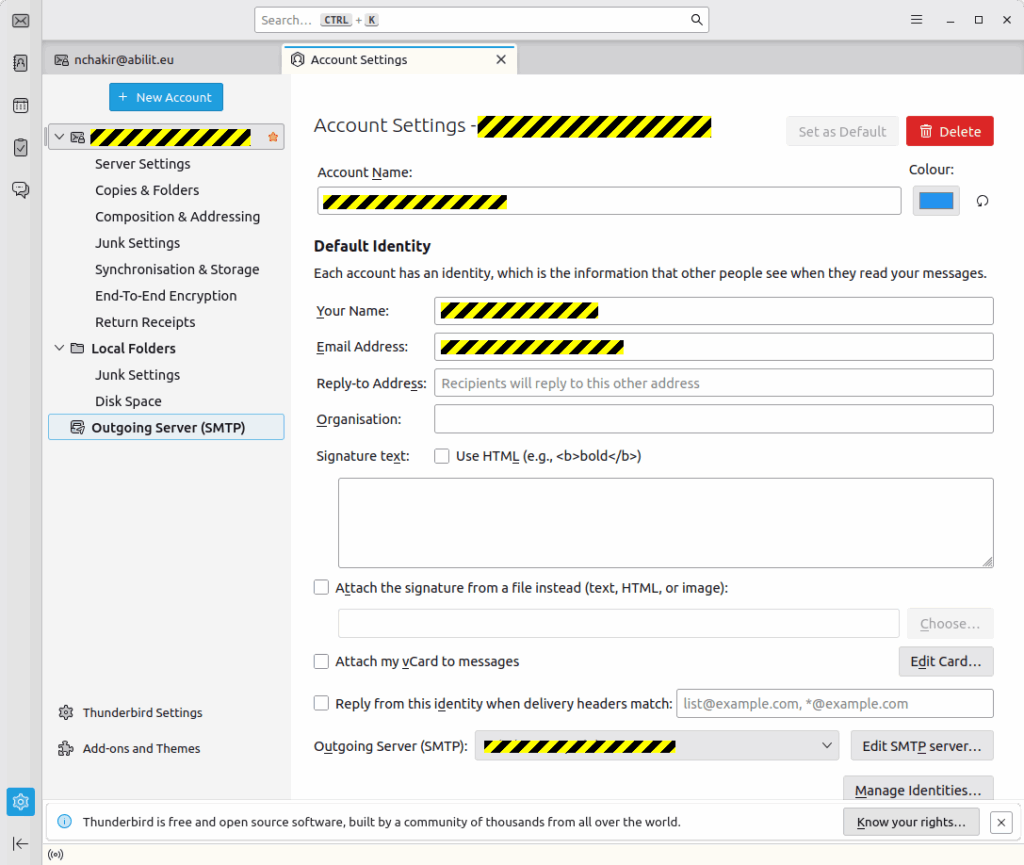1024x865 pixels.
Task: Check Attach the signature from a file
Action: (321, 588)
